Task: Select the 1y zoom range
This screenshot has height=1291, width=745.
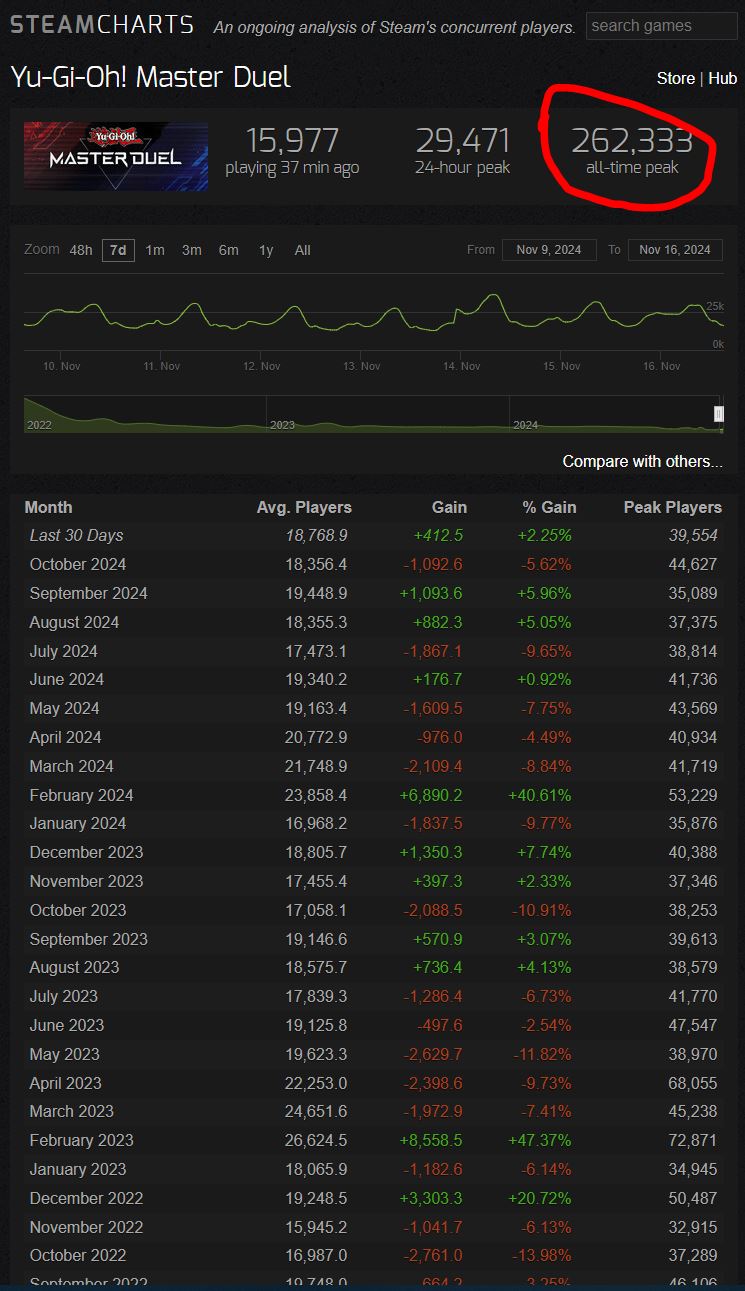Action: click(x=266, y=250)
